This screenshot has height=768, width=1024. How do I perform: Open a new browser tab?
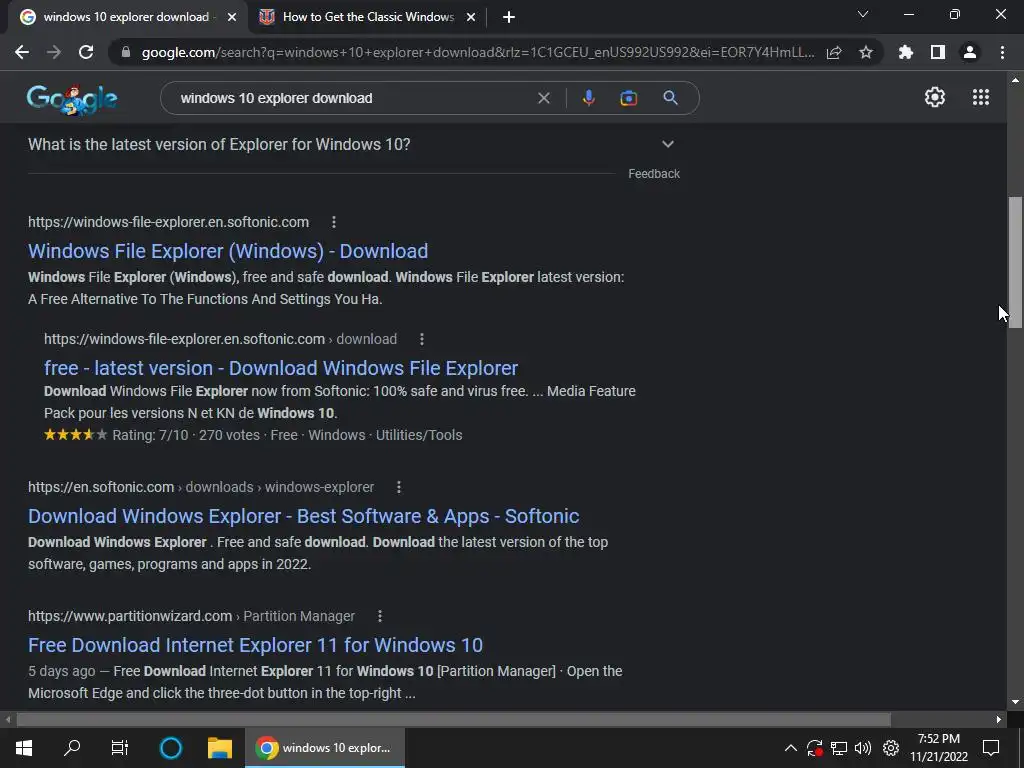(x=509, y=17)
